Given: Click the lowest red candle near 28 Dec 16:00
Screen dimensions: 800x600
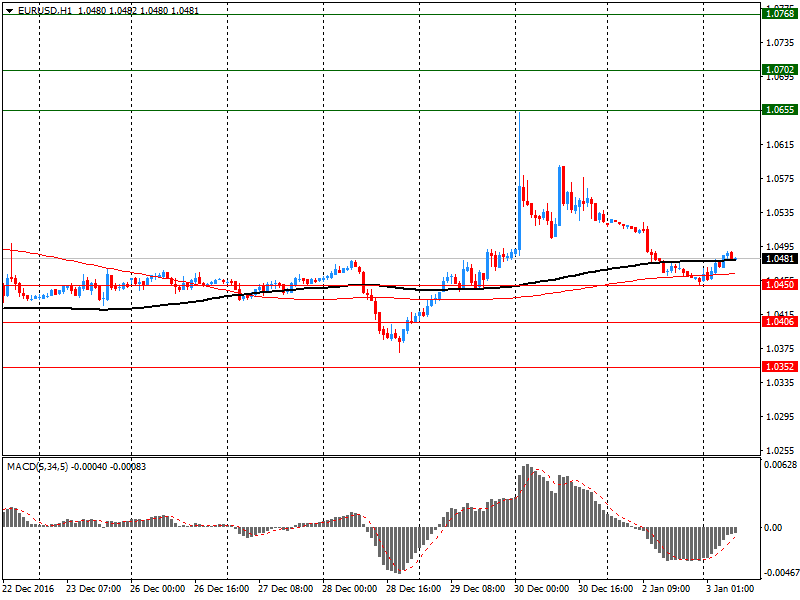Looking at the screenshot, I should point(399,338).
